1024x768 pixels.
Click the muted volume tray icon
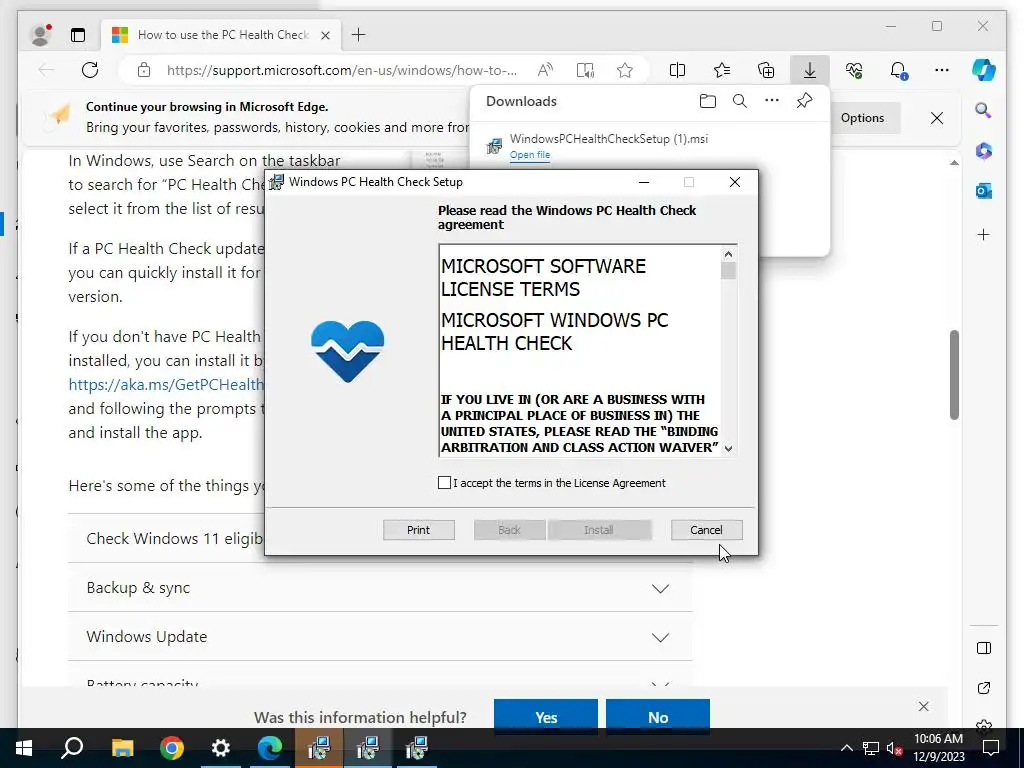pyautogui.click(x=894, y=748)
